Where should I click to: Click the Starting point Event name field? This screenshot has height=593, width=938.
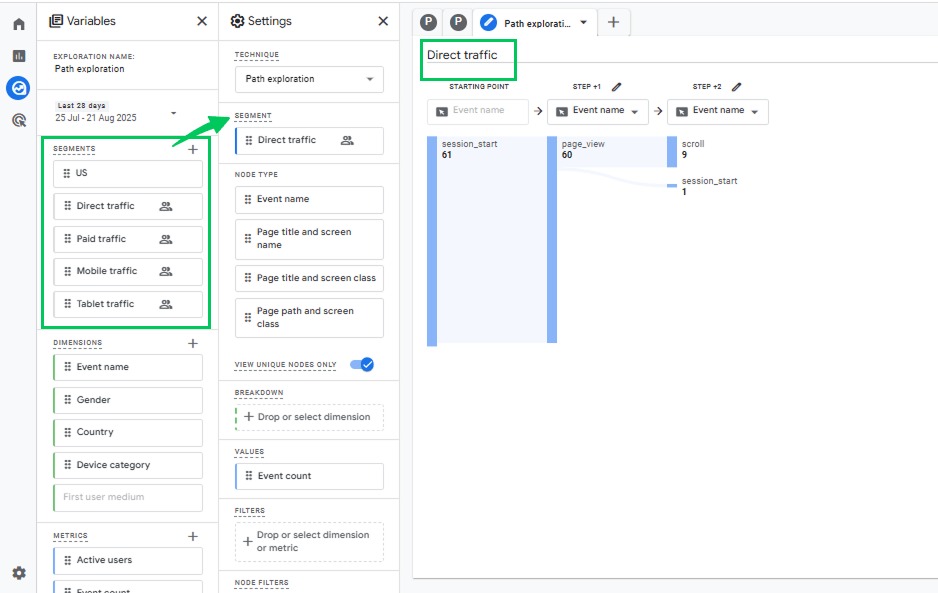pyautogui.click(x=478, y=111)
